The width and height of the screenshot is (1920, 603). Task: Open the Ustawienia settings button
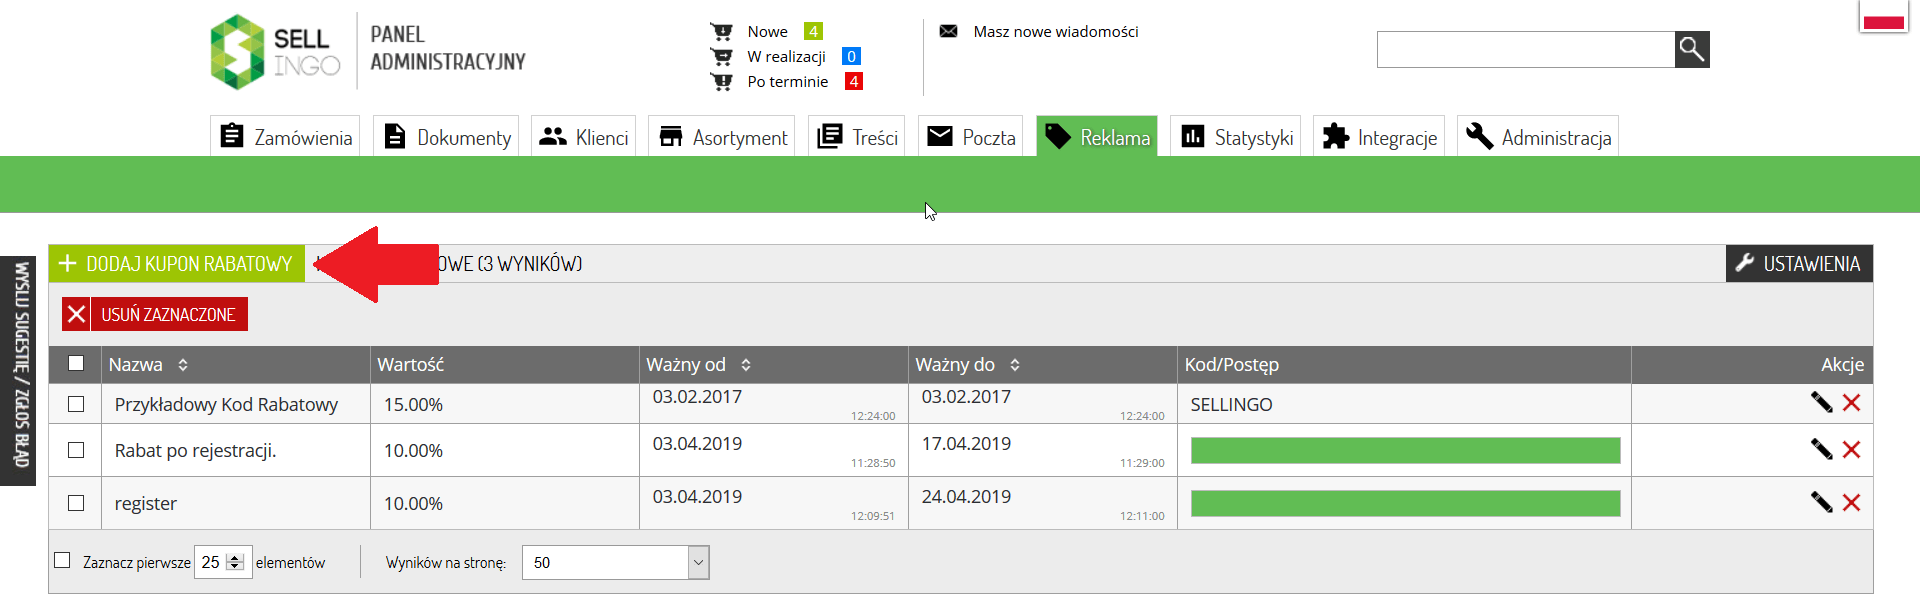[1799, 264]
